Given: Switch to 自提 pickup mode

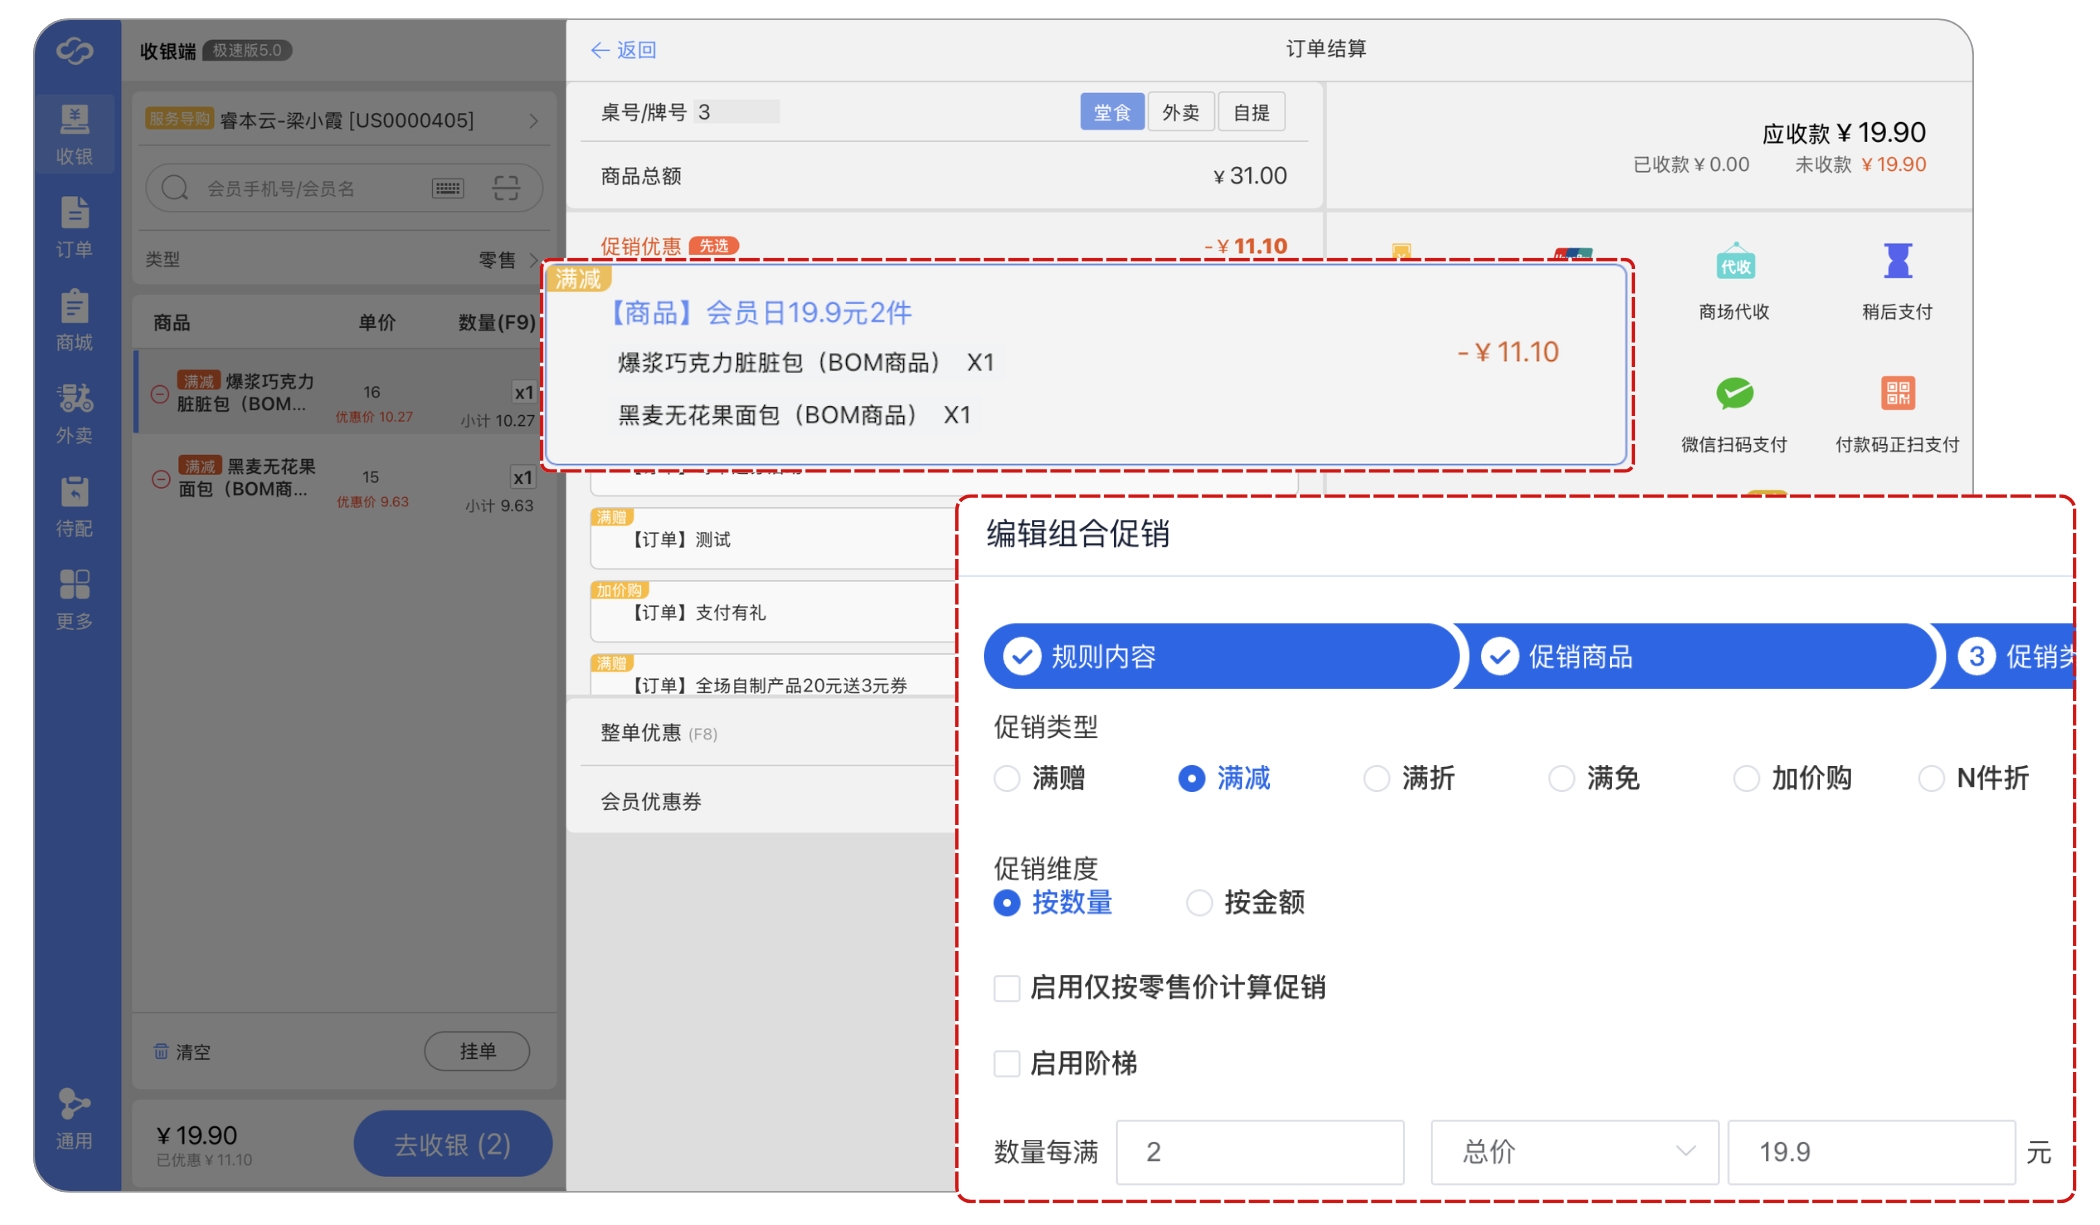Looking at the screenshot, I should pyautogui.click(x=1252, y=112).
